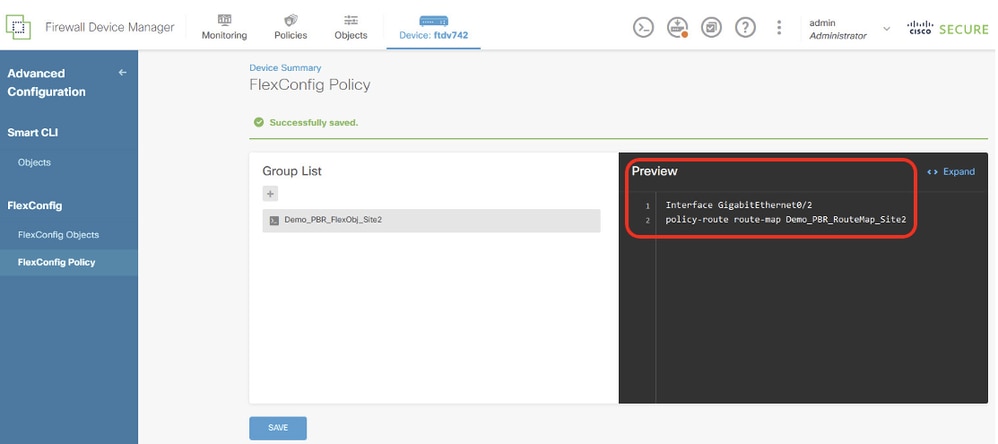998x444 pixels.
Task: Click the FlexConfig sidebar heading
Action: pyautogui.click(x=34, y=205)
